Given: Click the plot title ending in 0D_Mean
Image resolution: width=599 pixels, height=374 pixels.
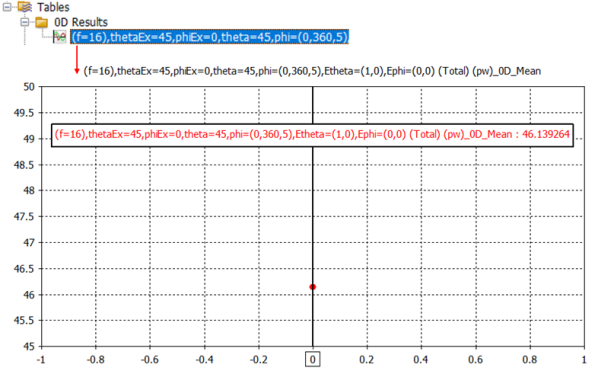Looking at the screenshot, I should pos(312,71).
